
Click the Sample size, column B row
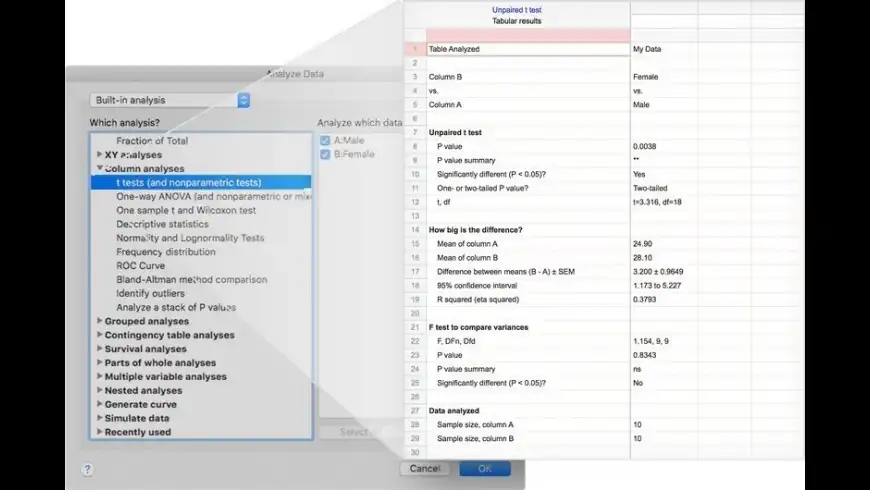[x=528, y=438]
